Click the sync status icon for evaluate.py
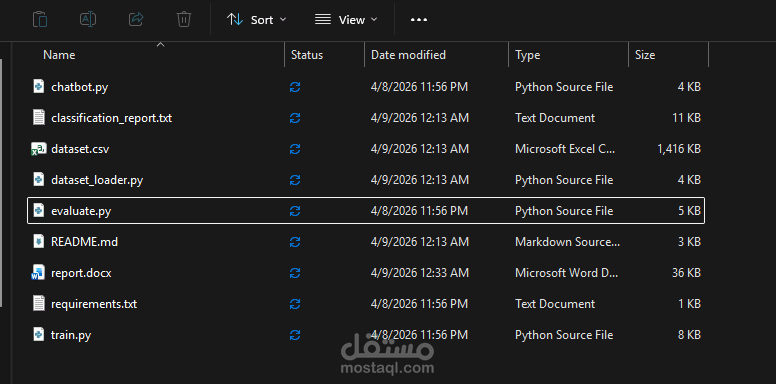Viewport: 776px width, 384px height. [x=295, y=211]
